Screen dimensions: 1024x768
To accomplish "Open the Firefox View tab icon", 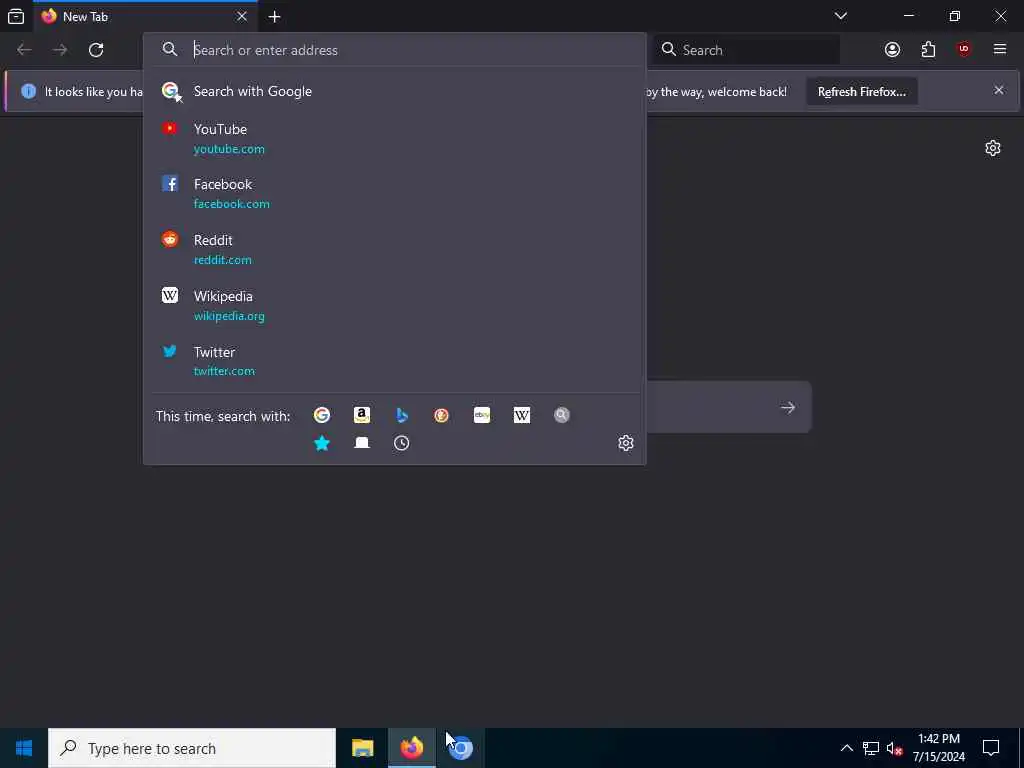I will [16, 16].
